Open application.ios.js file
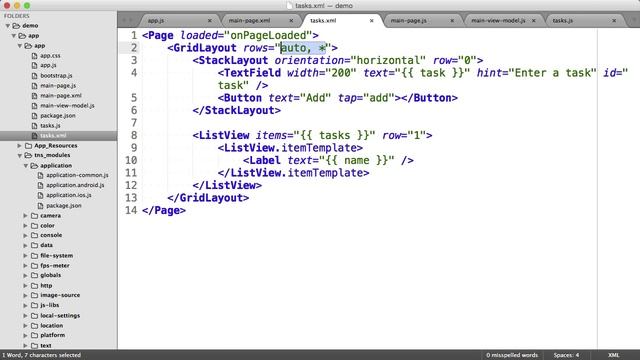 (x=69, y=195)
